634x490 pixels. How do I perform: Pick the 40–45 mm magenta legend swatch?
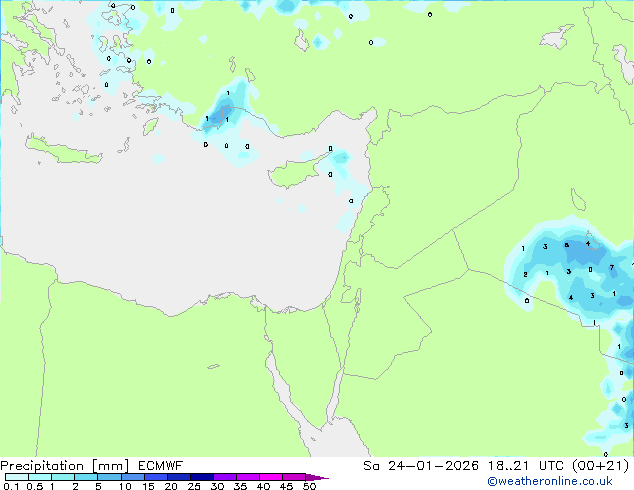(x=271, y=477)
